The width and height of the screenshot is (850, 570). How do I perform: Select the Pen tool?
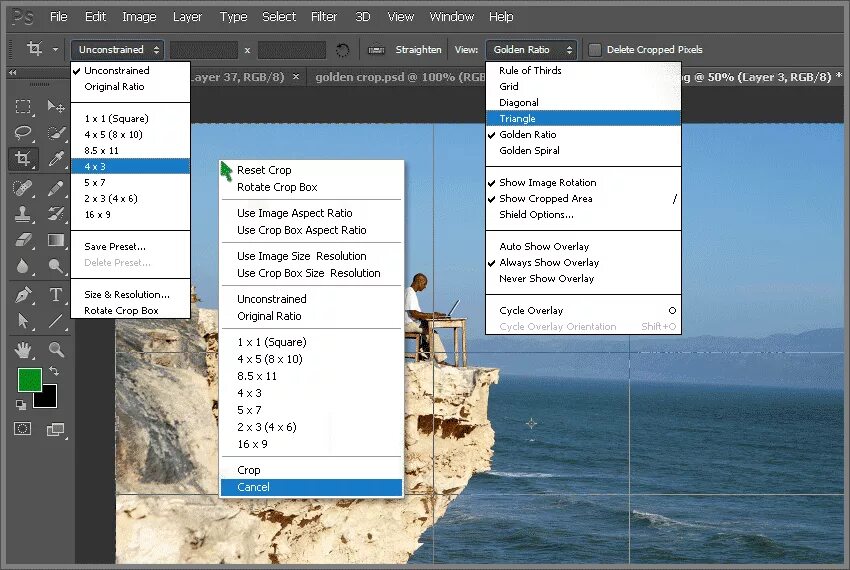(x=23, y=294)
